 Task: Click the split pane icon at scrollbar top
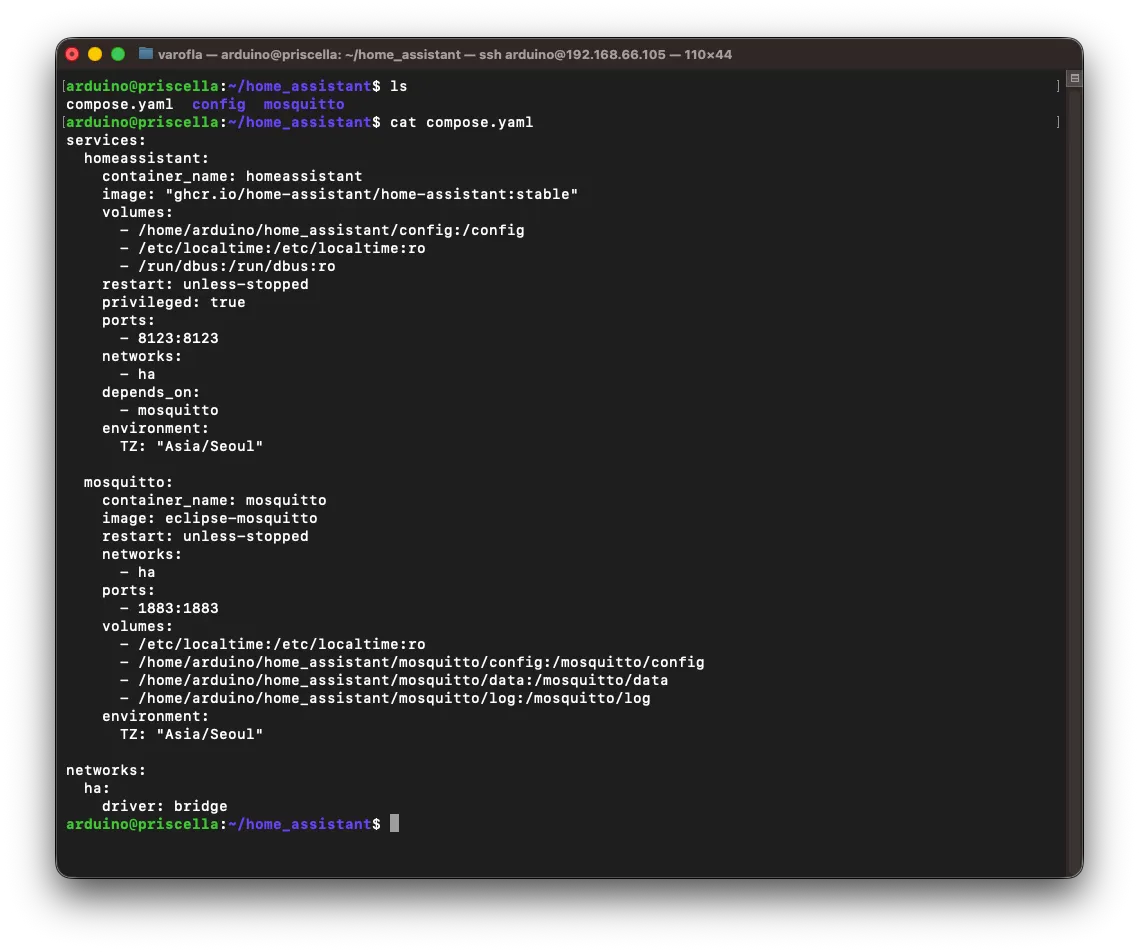point(1074,78)
